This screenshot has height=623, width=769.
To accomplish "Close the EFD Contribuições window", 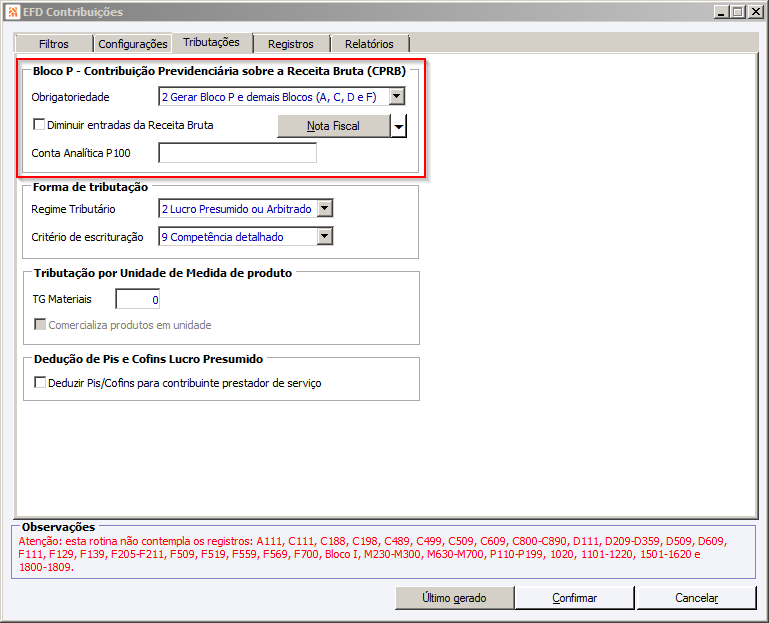I will coord(755,12).
